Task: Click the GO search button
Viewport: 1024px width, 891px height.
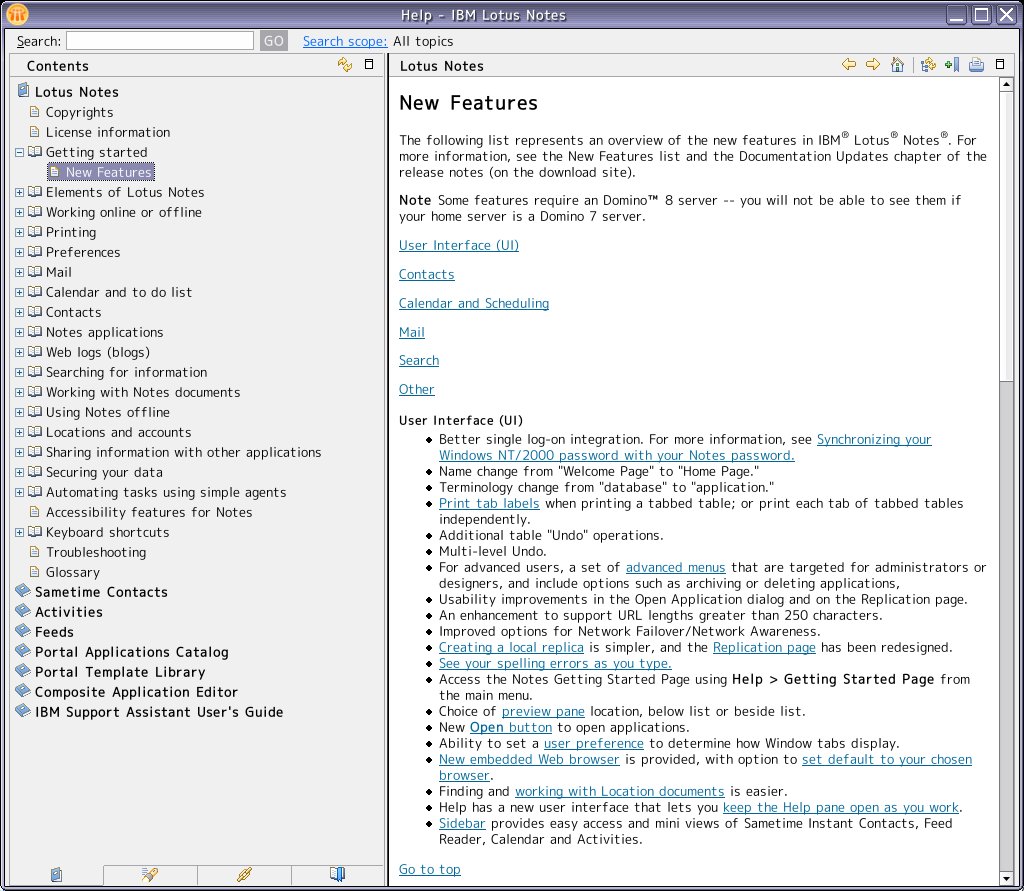Action: [274, 40]
